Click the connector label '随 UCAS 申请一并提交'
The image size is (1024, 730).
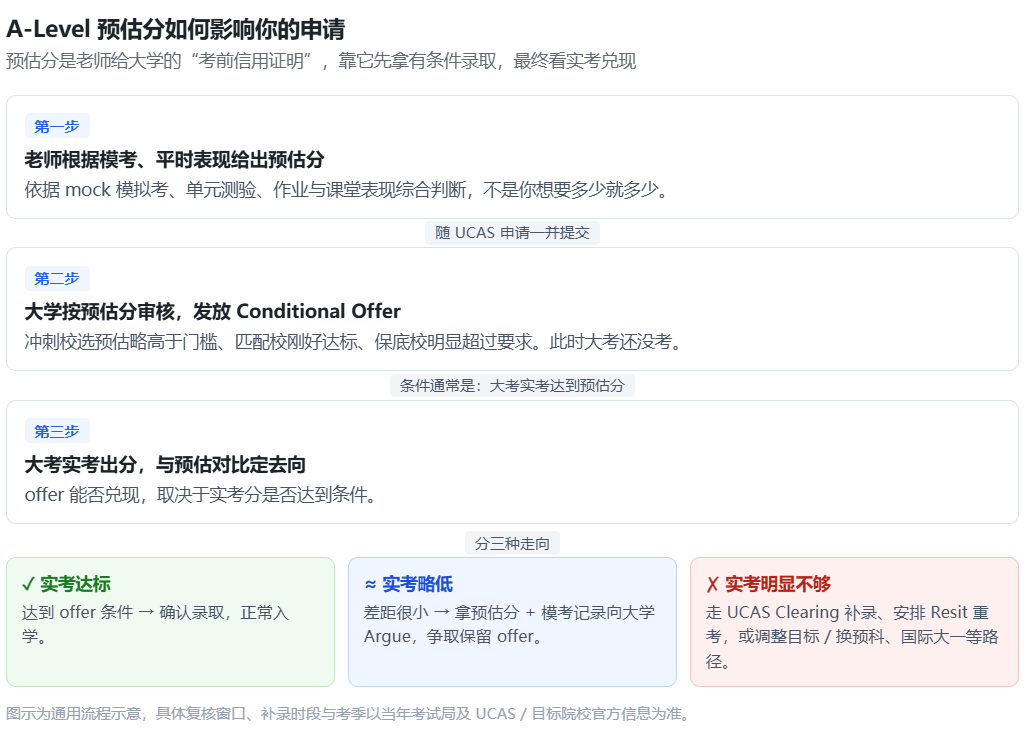[512, 233]
